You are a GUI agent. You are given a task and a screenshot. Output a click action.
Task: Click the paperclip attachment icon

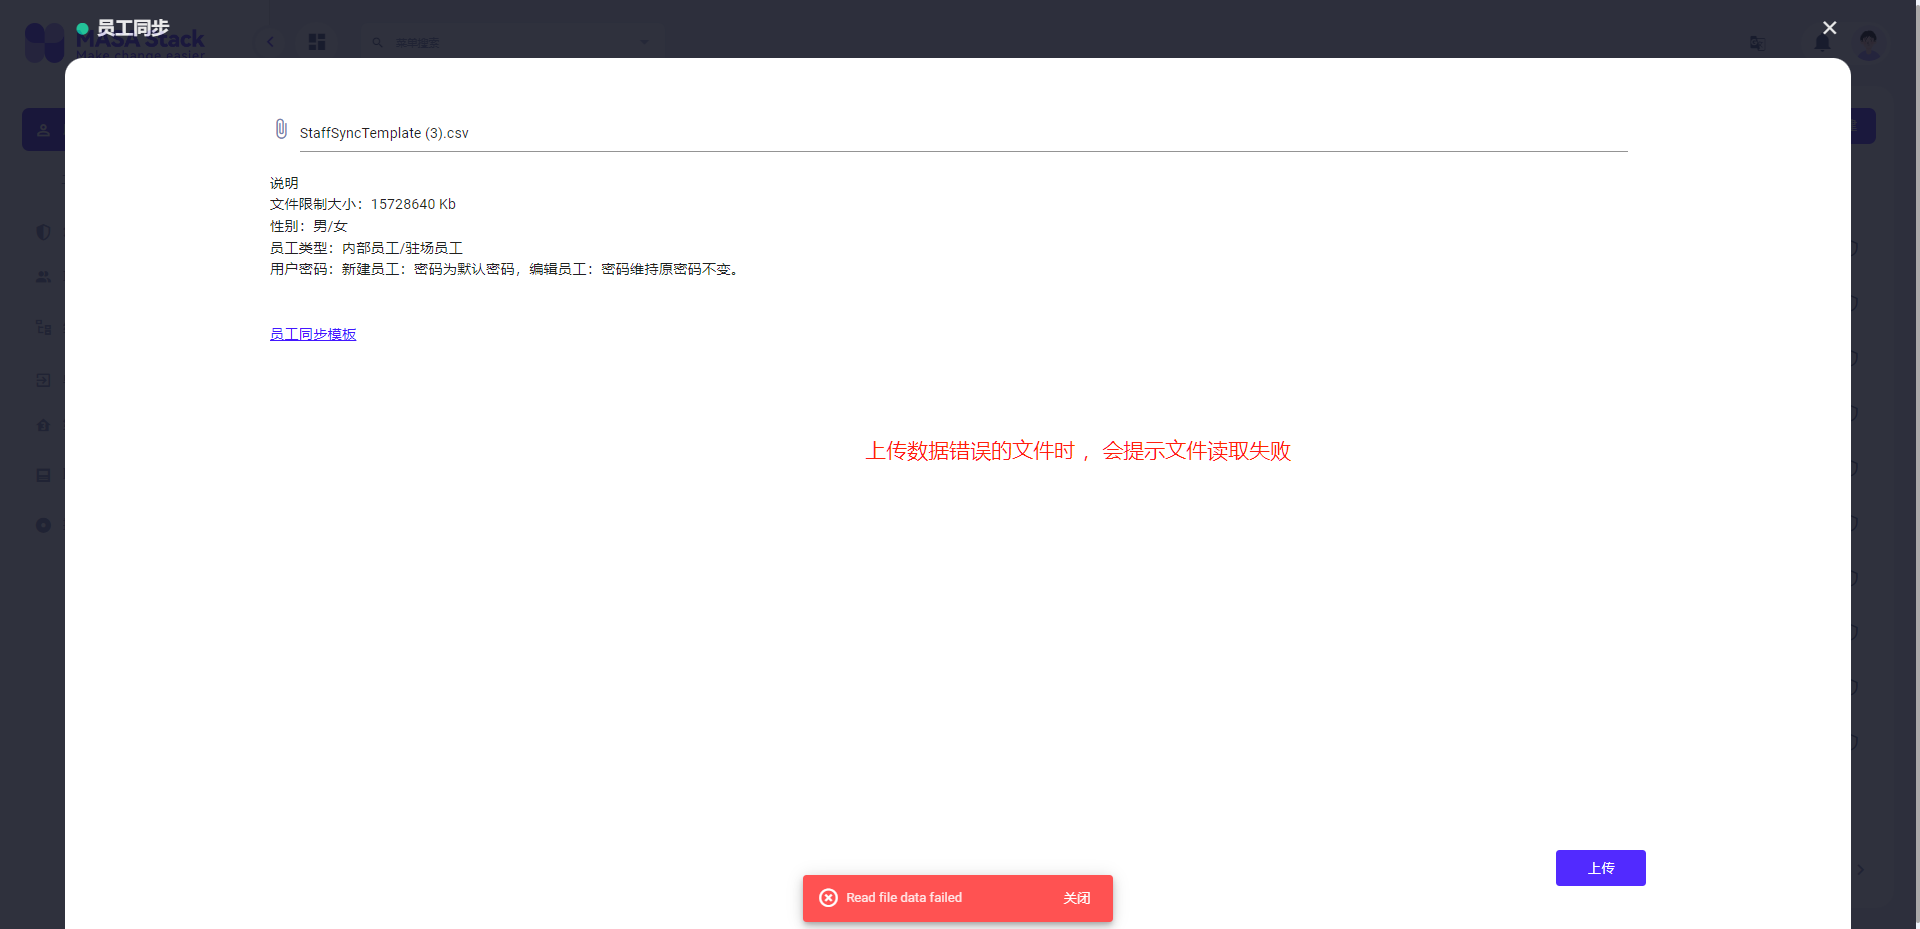280,128
